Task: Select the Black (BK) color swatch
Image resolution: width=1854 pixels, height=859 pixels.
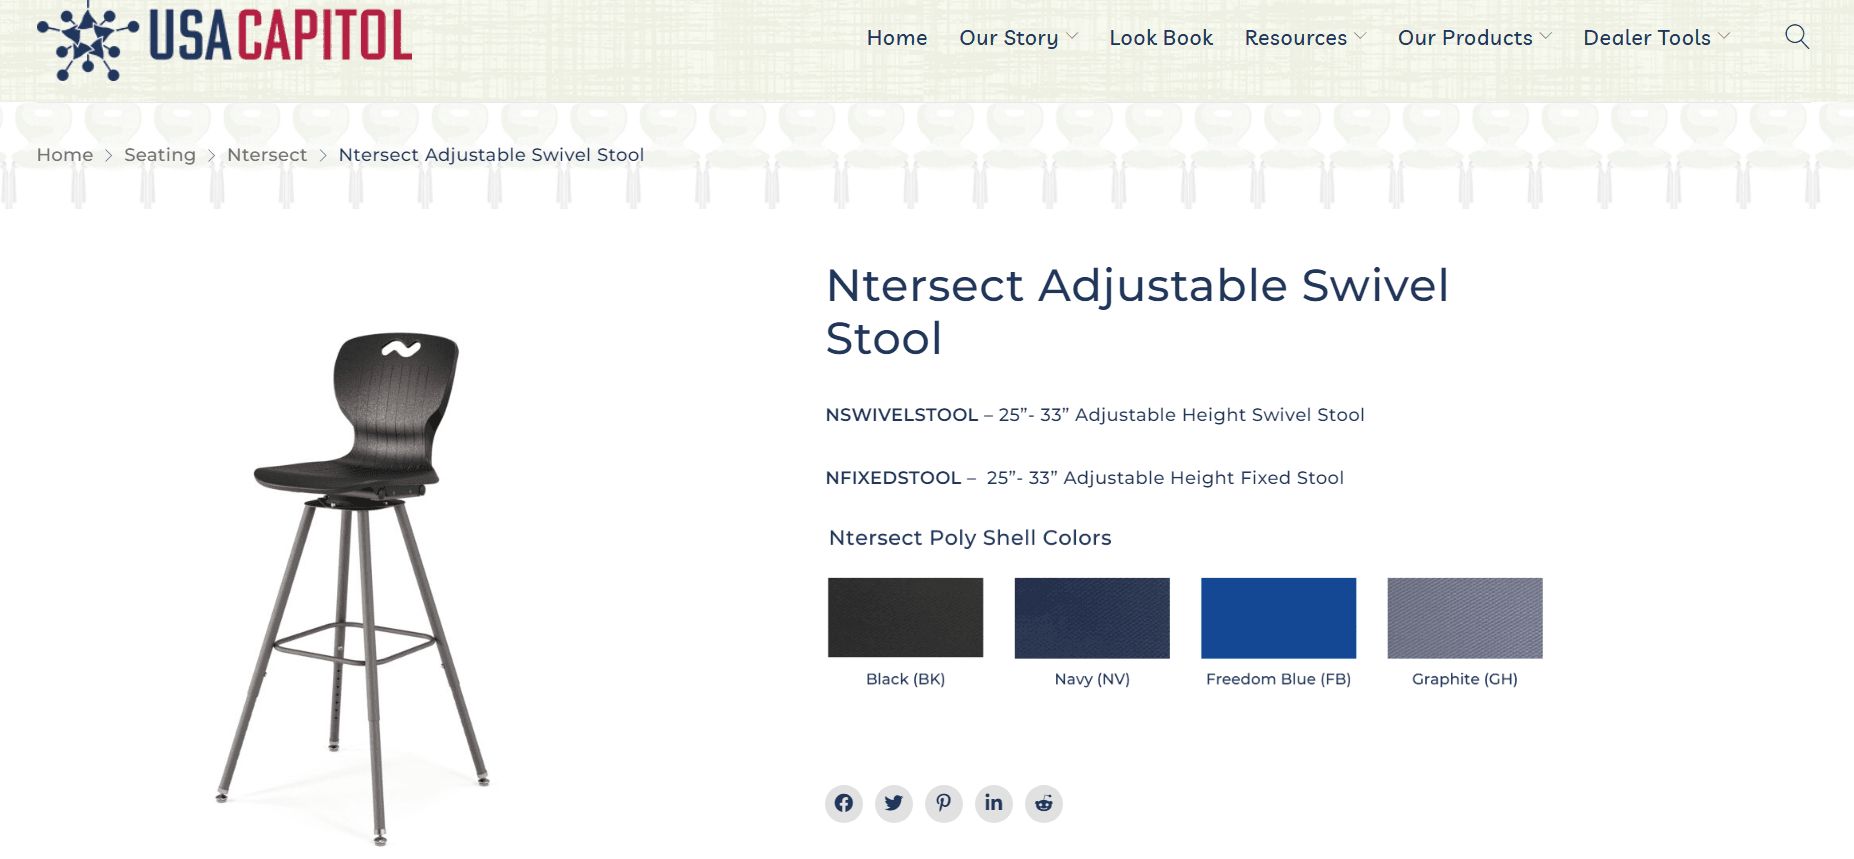Action: pos(905,618)
